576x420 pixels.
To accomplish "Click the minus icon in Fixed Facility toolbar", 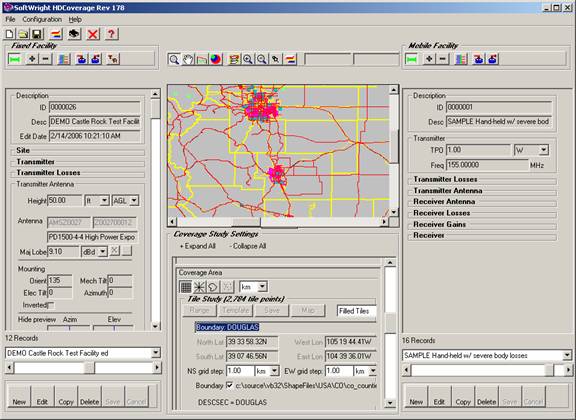I will pos(46,59).
